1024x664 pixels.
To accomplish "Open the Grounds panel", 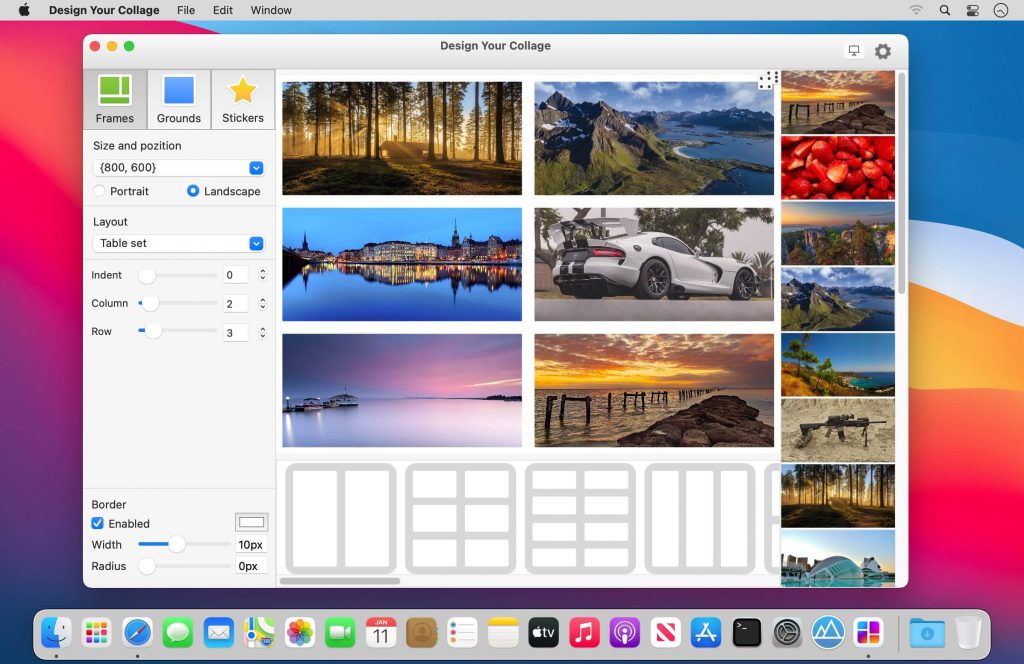I will click(178, 90).
